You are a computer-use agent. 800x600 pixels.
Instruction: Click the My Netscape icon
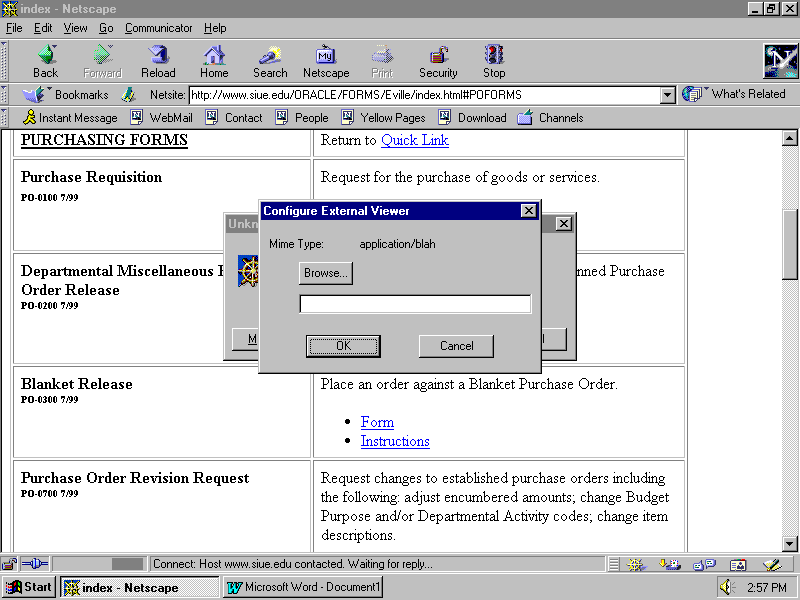[x=326, y=56]
